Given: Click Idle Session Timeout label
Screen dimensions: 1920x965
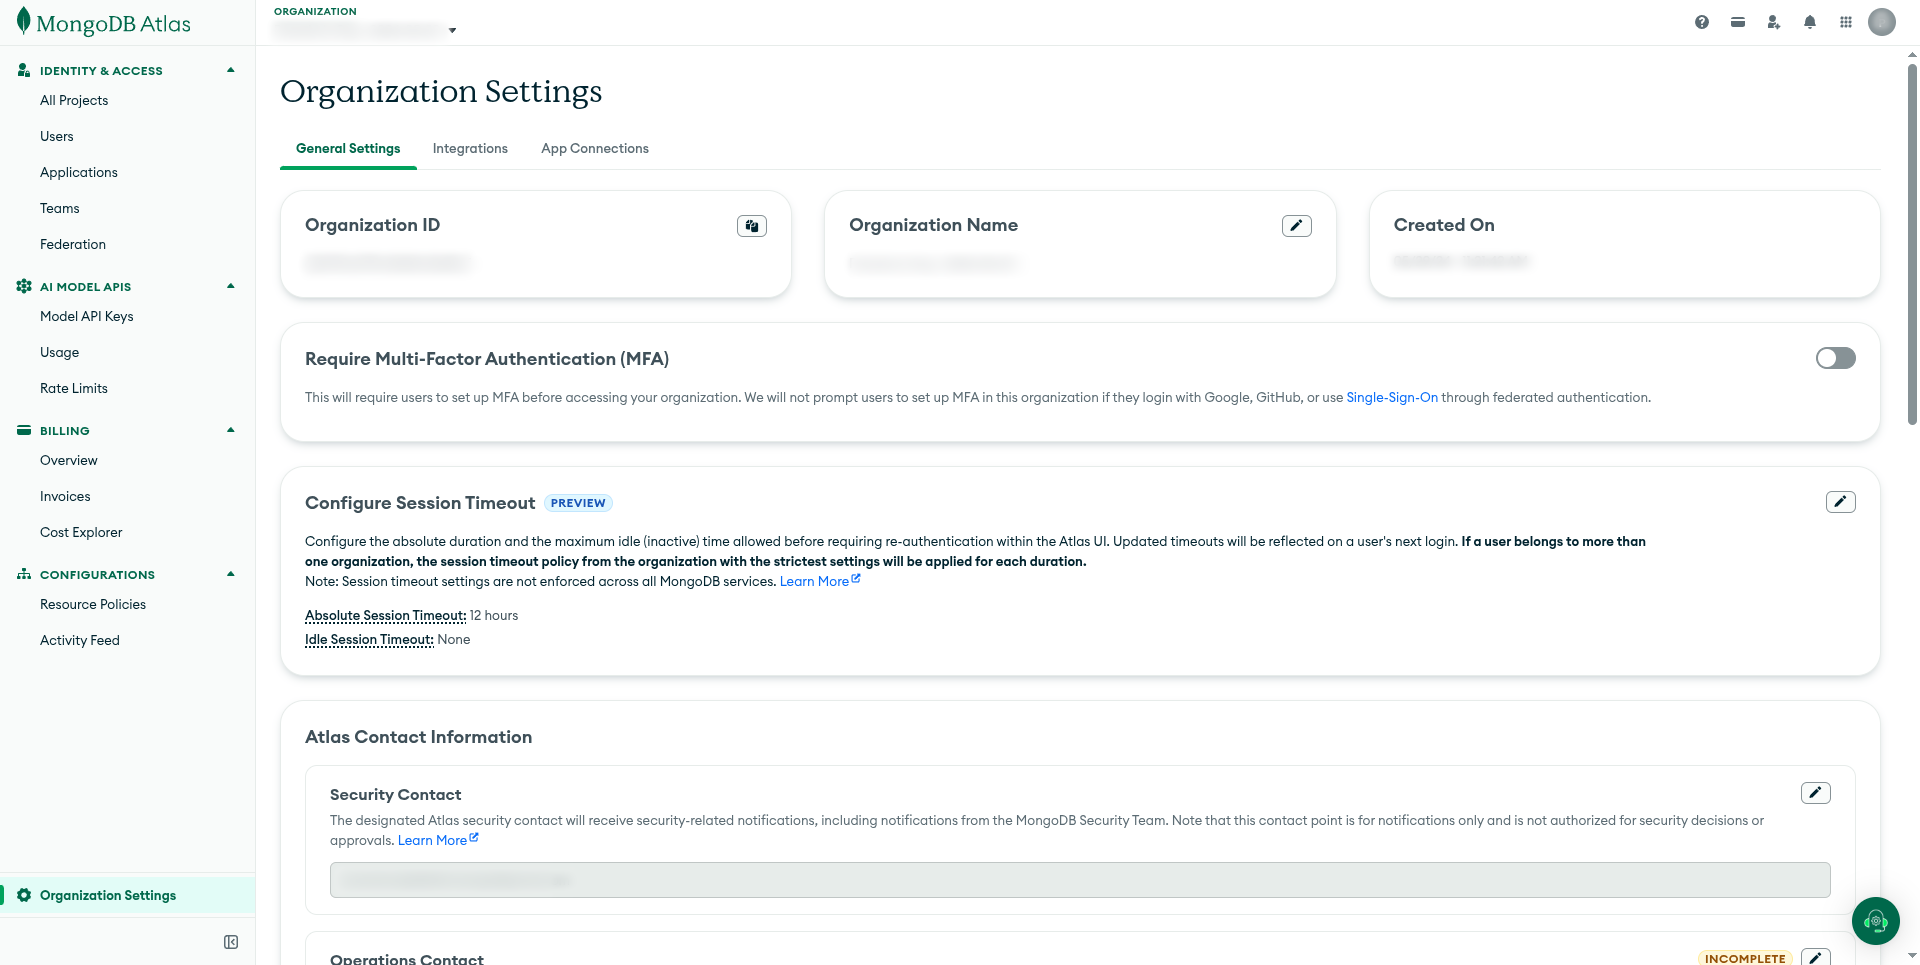Looking at the screenshot, I should coord(369,639).
